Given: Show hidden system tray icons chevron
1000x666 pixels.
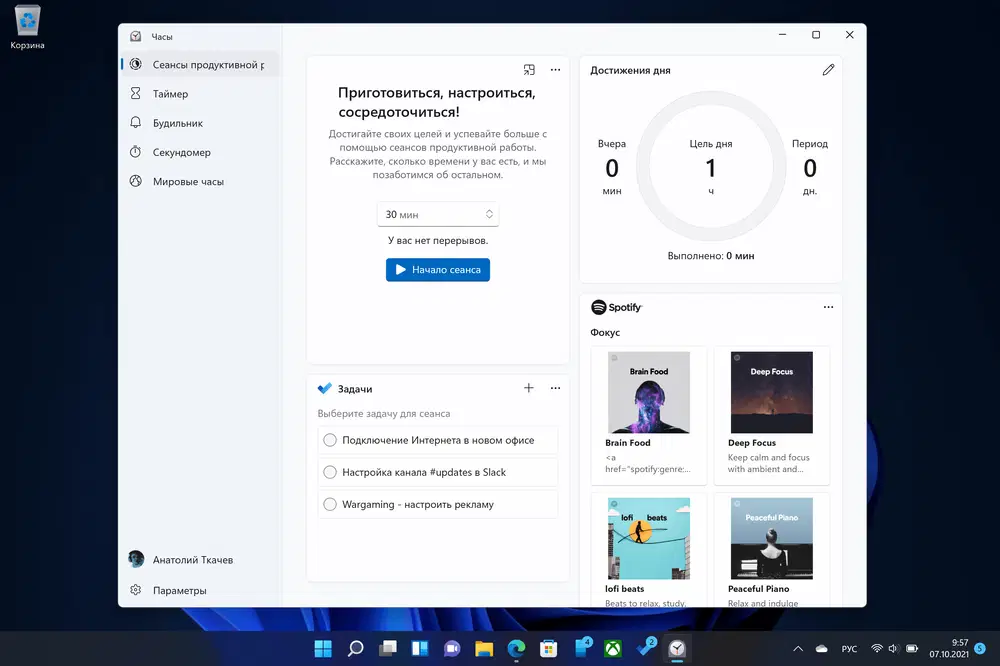Looking at the screenshot, I should [798, 649].
